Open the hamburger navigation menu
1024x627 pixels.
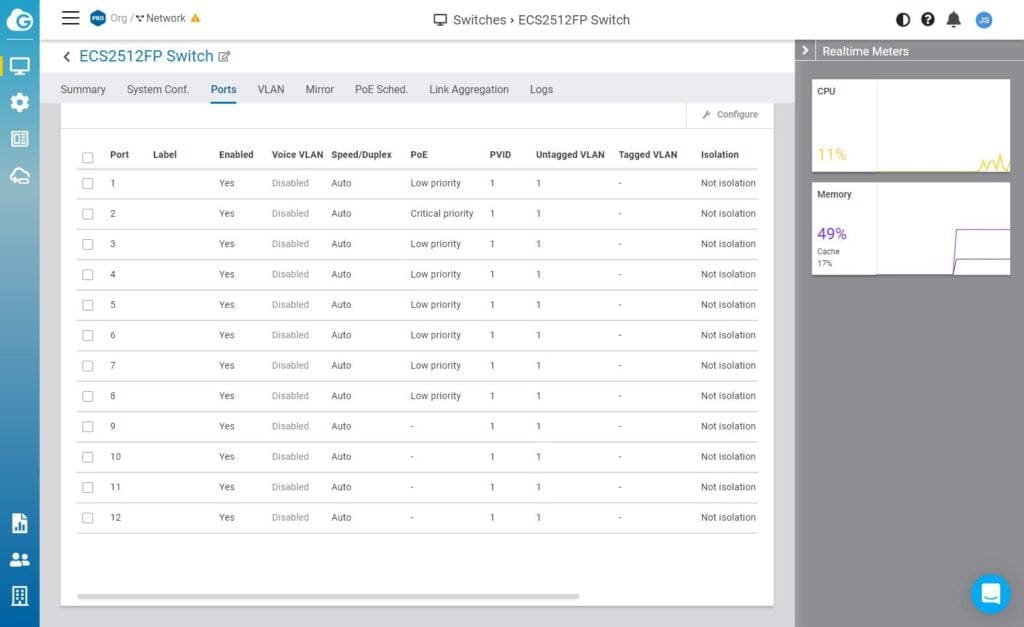(x=70, y=18)
